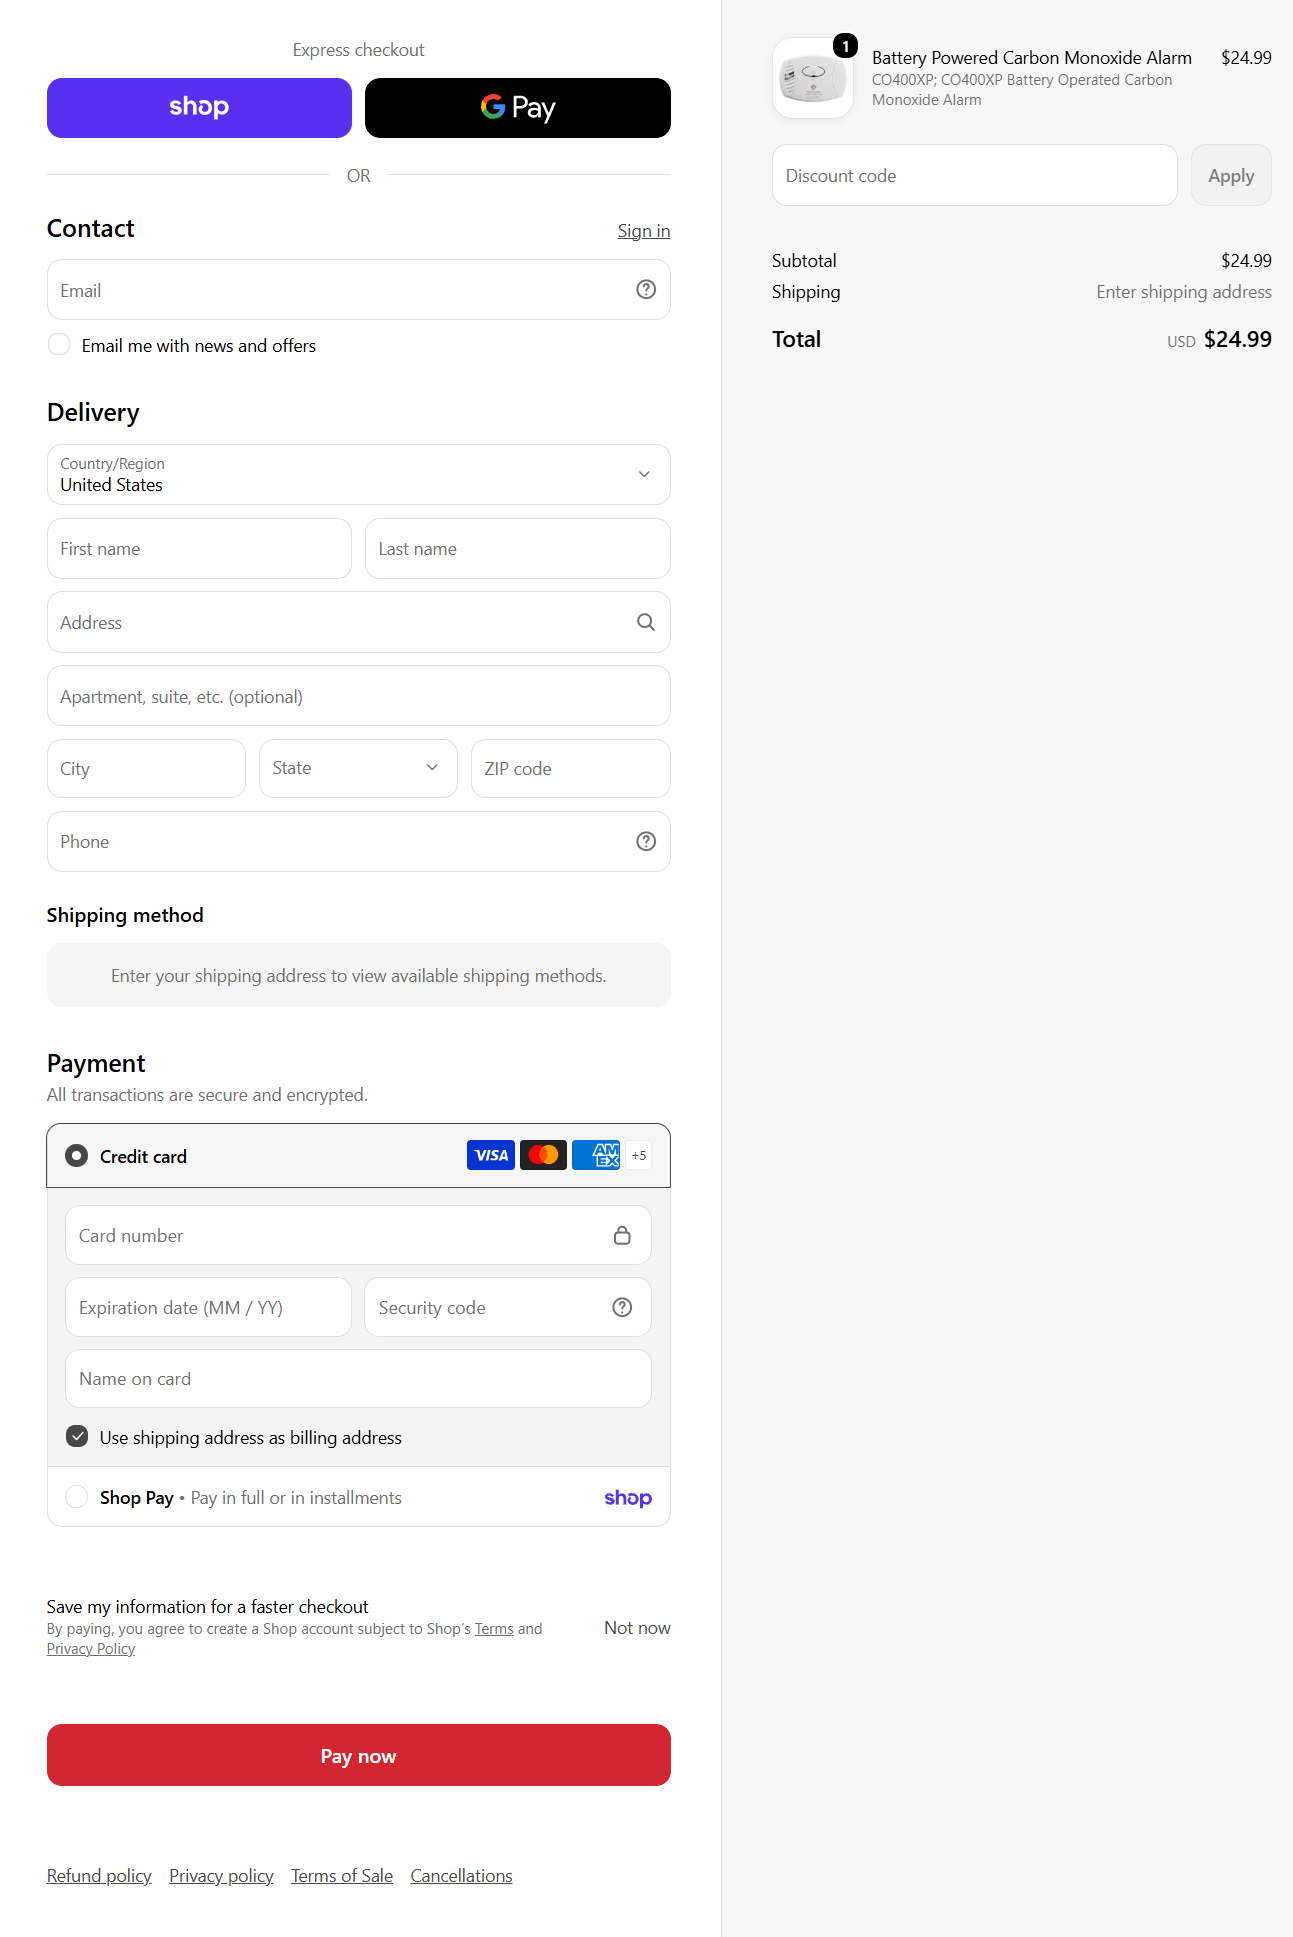1293x1937 pixels.
Task: Open the footer Privacy policy link
Action: [x=221, y=1876]
